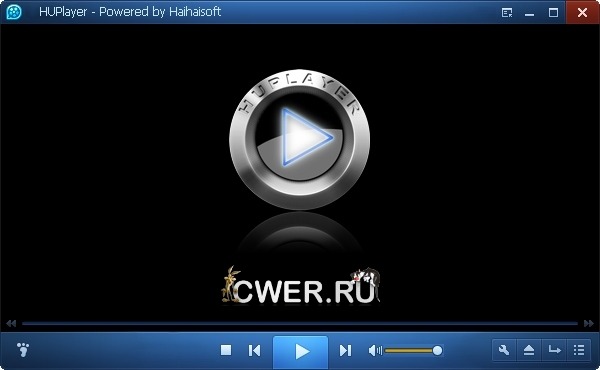Click the rewind double-arrow icon by the seek bar
This screenshot has height=370, width=600.
pos(11,323)
